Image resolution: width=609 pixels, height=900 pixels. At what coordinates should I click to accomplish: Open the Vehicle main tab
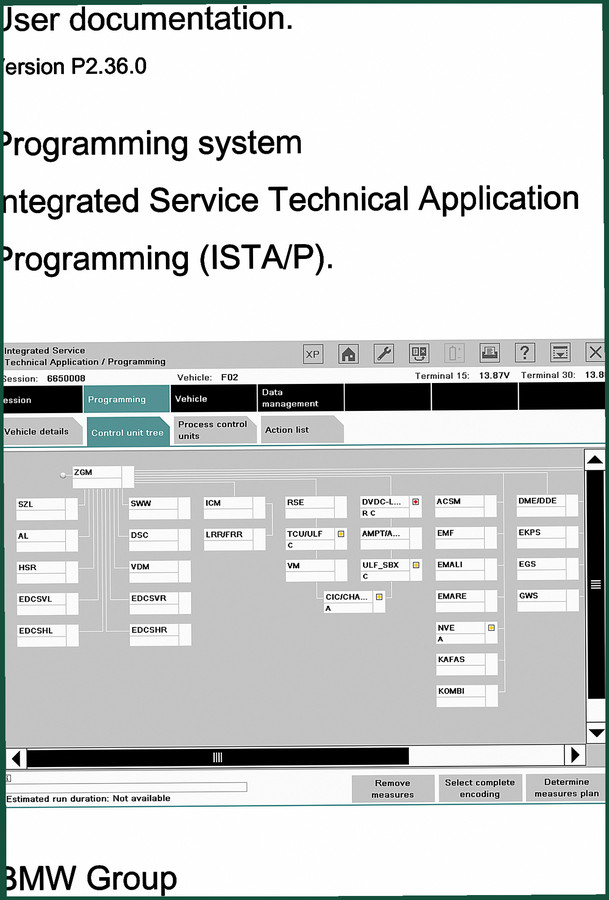click(x=214, y=398)
